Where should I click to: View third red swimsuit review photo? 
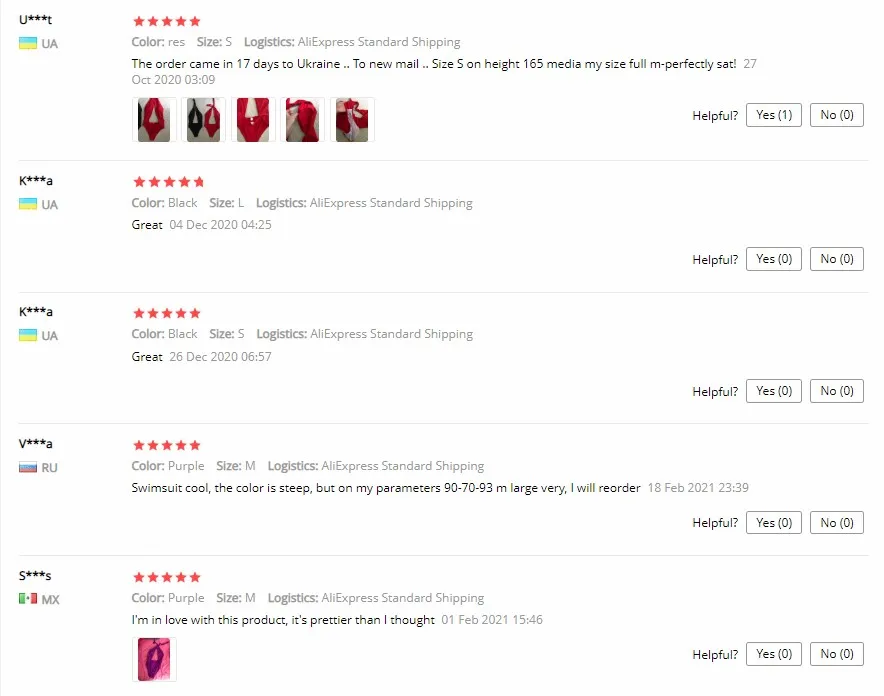pos(253,119)
